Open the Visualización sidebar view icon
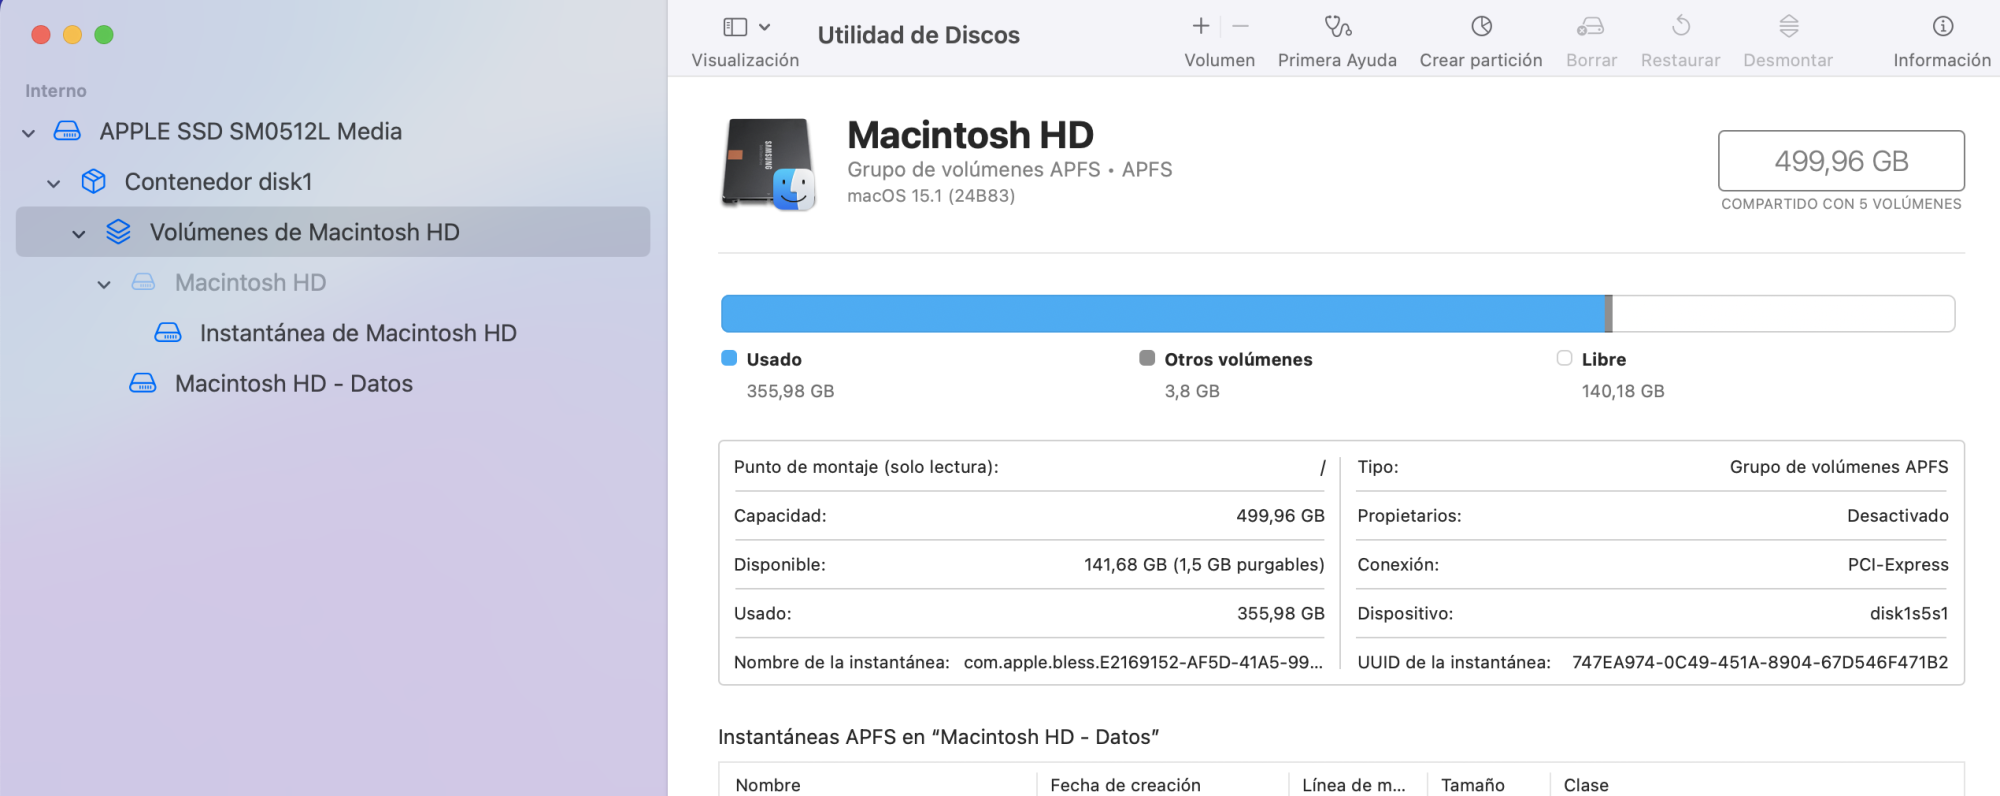The height and width of the screenshot is (796, 2000). point(735,27)
